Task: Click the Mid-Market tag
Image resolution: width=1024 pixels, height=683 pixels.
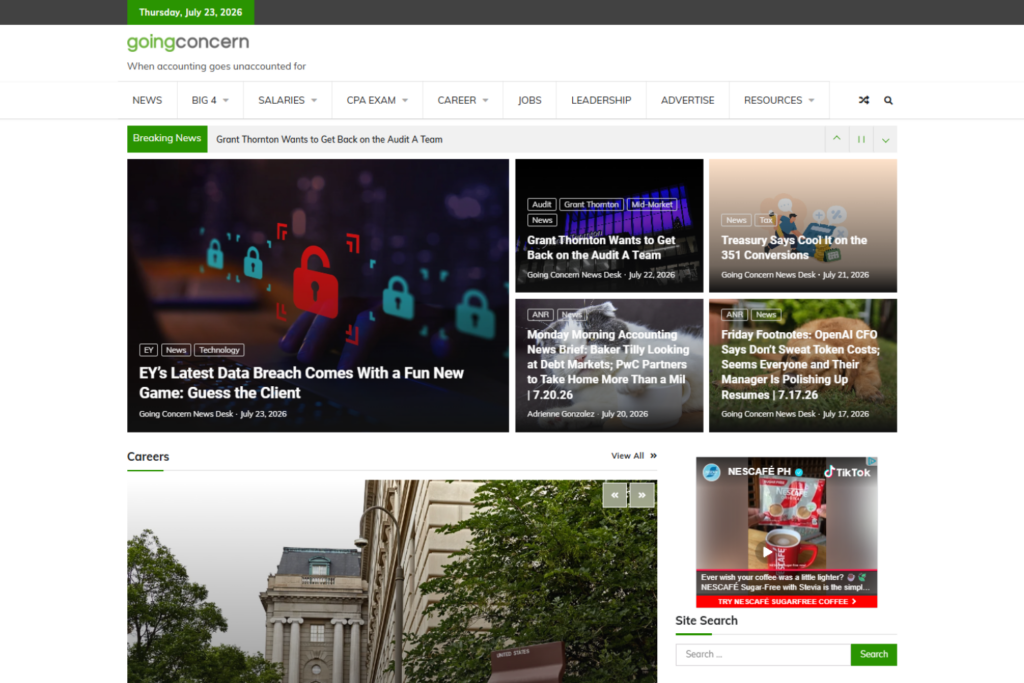Action: point(652,204)
